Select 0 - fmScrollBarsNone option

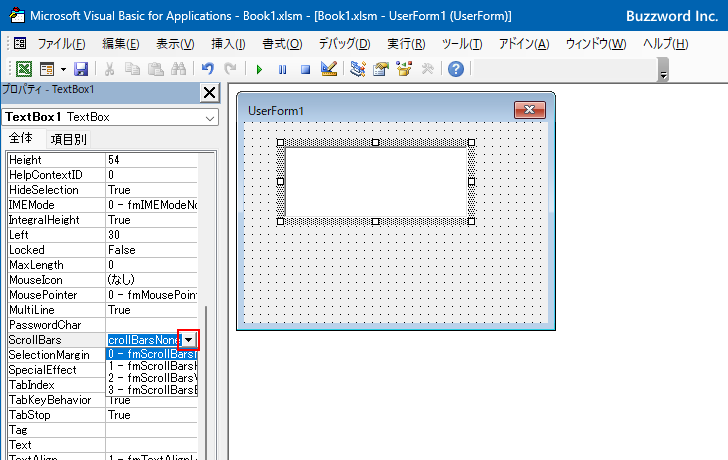tap(152, 355)
